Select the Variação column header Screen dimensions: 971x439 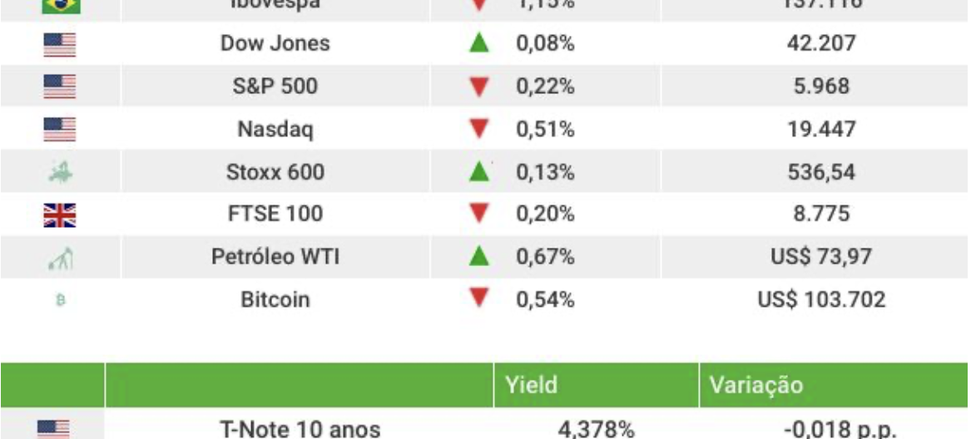756,385
